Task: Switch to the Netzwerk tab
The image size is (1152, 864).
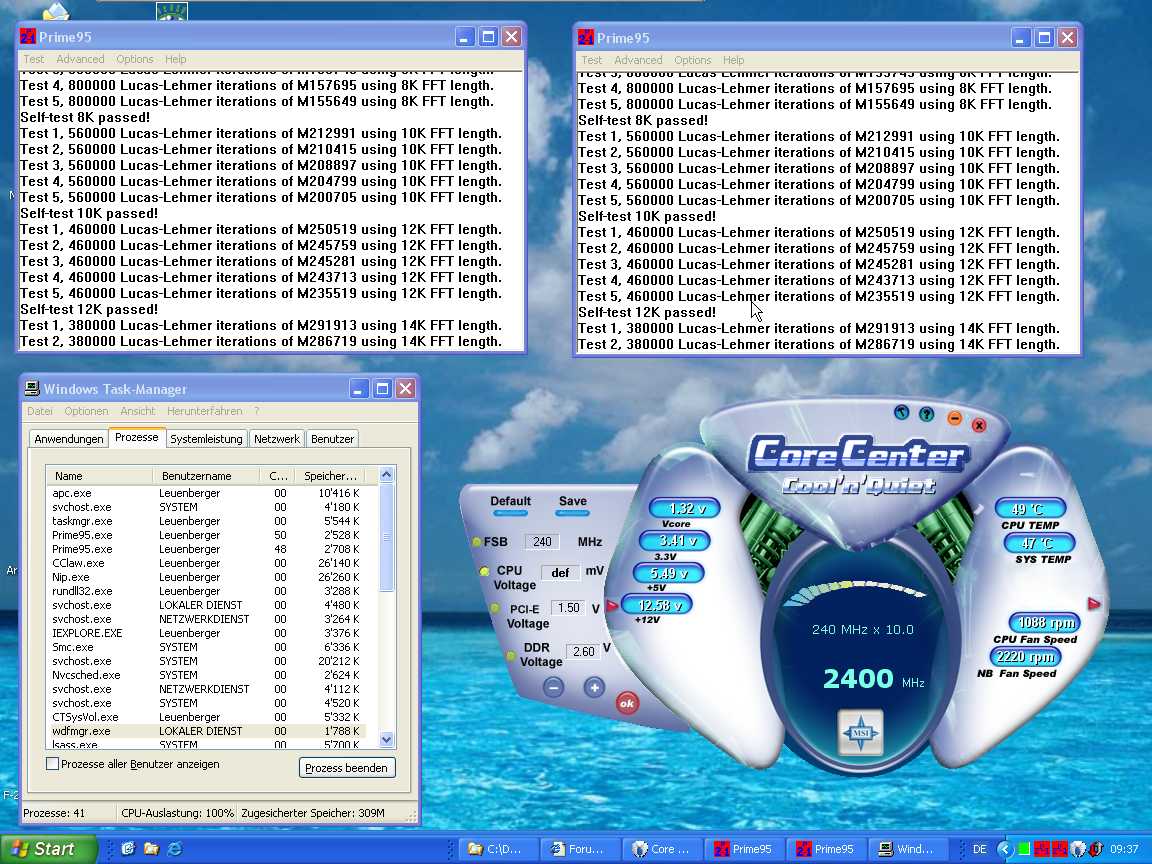Action: 277,439
